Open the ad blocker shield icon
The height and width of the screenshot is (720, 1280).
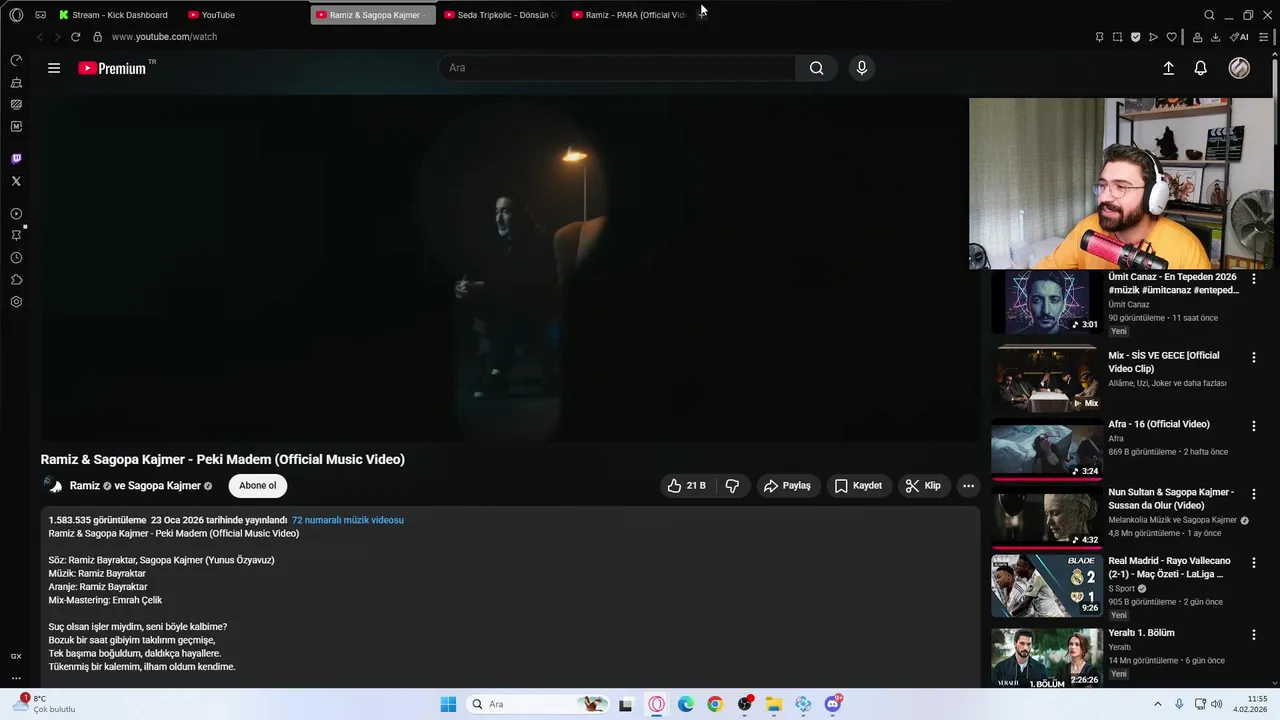tap(1135, 37)
